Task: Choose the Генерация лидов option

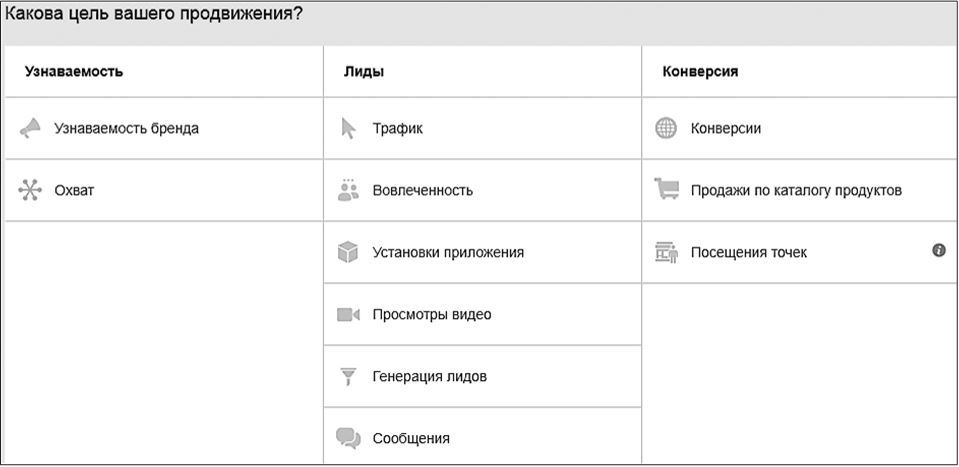Action: point(429,377)
